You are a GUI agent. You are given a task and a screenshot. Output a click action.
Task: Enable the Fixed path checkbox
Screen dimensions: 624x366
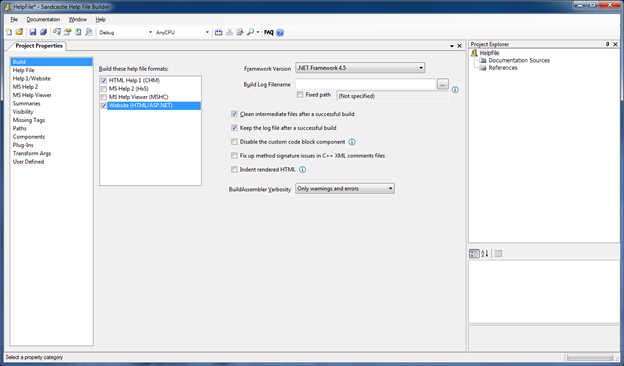tap(300, 95)
